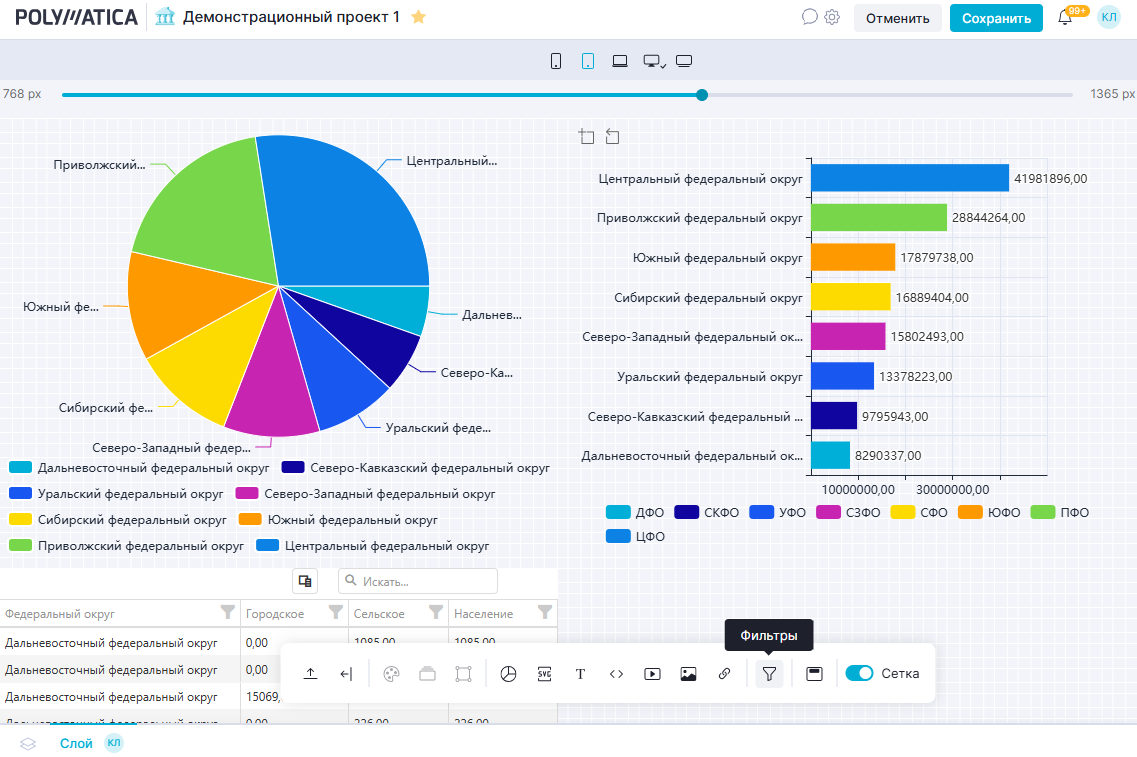This screenshot has height=757, width=1137.
Task: Click the canvas width slider handle
Action: point(702,95)
